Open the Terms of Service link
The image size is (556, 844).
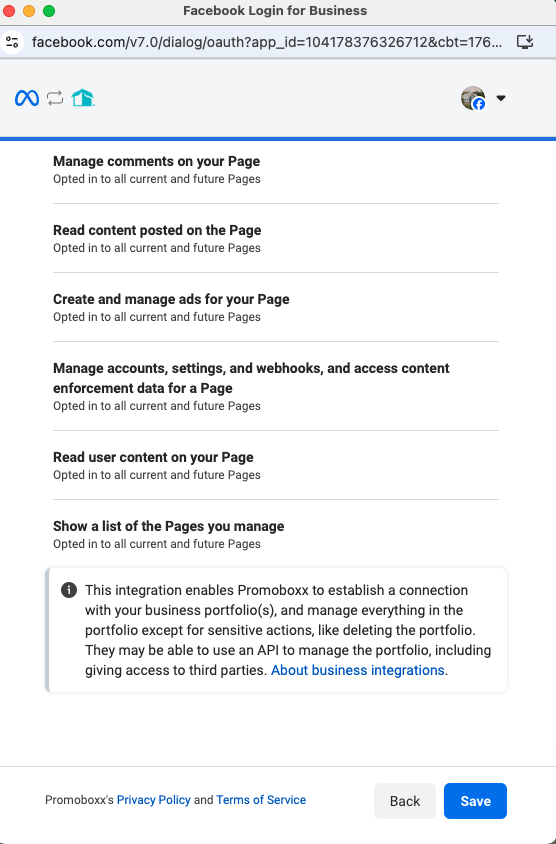(x=261, y=800)
